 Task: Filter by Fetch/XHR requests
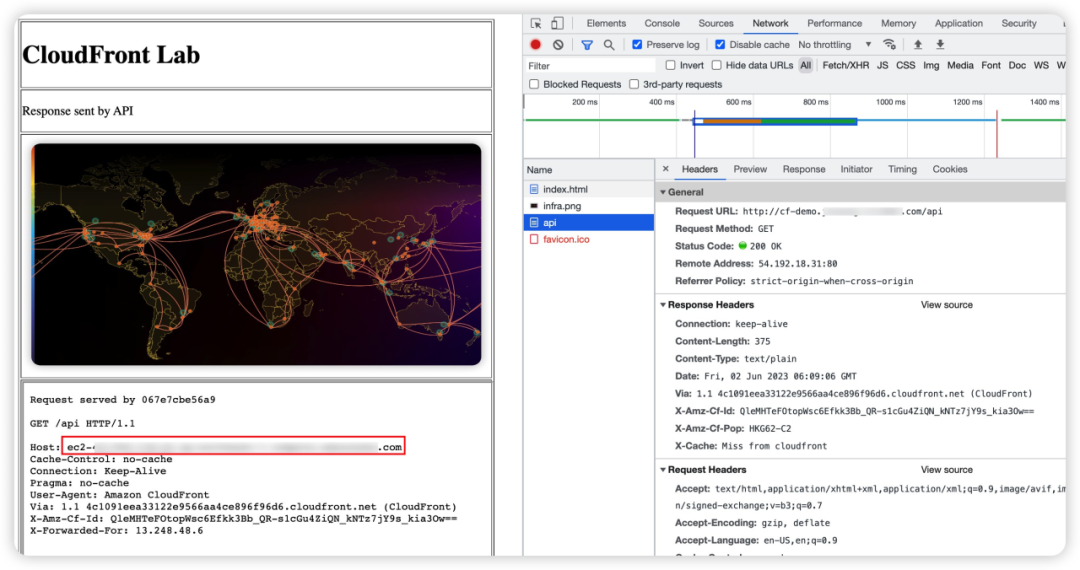(845, 65)
